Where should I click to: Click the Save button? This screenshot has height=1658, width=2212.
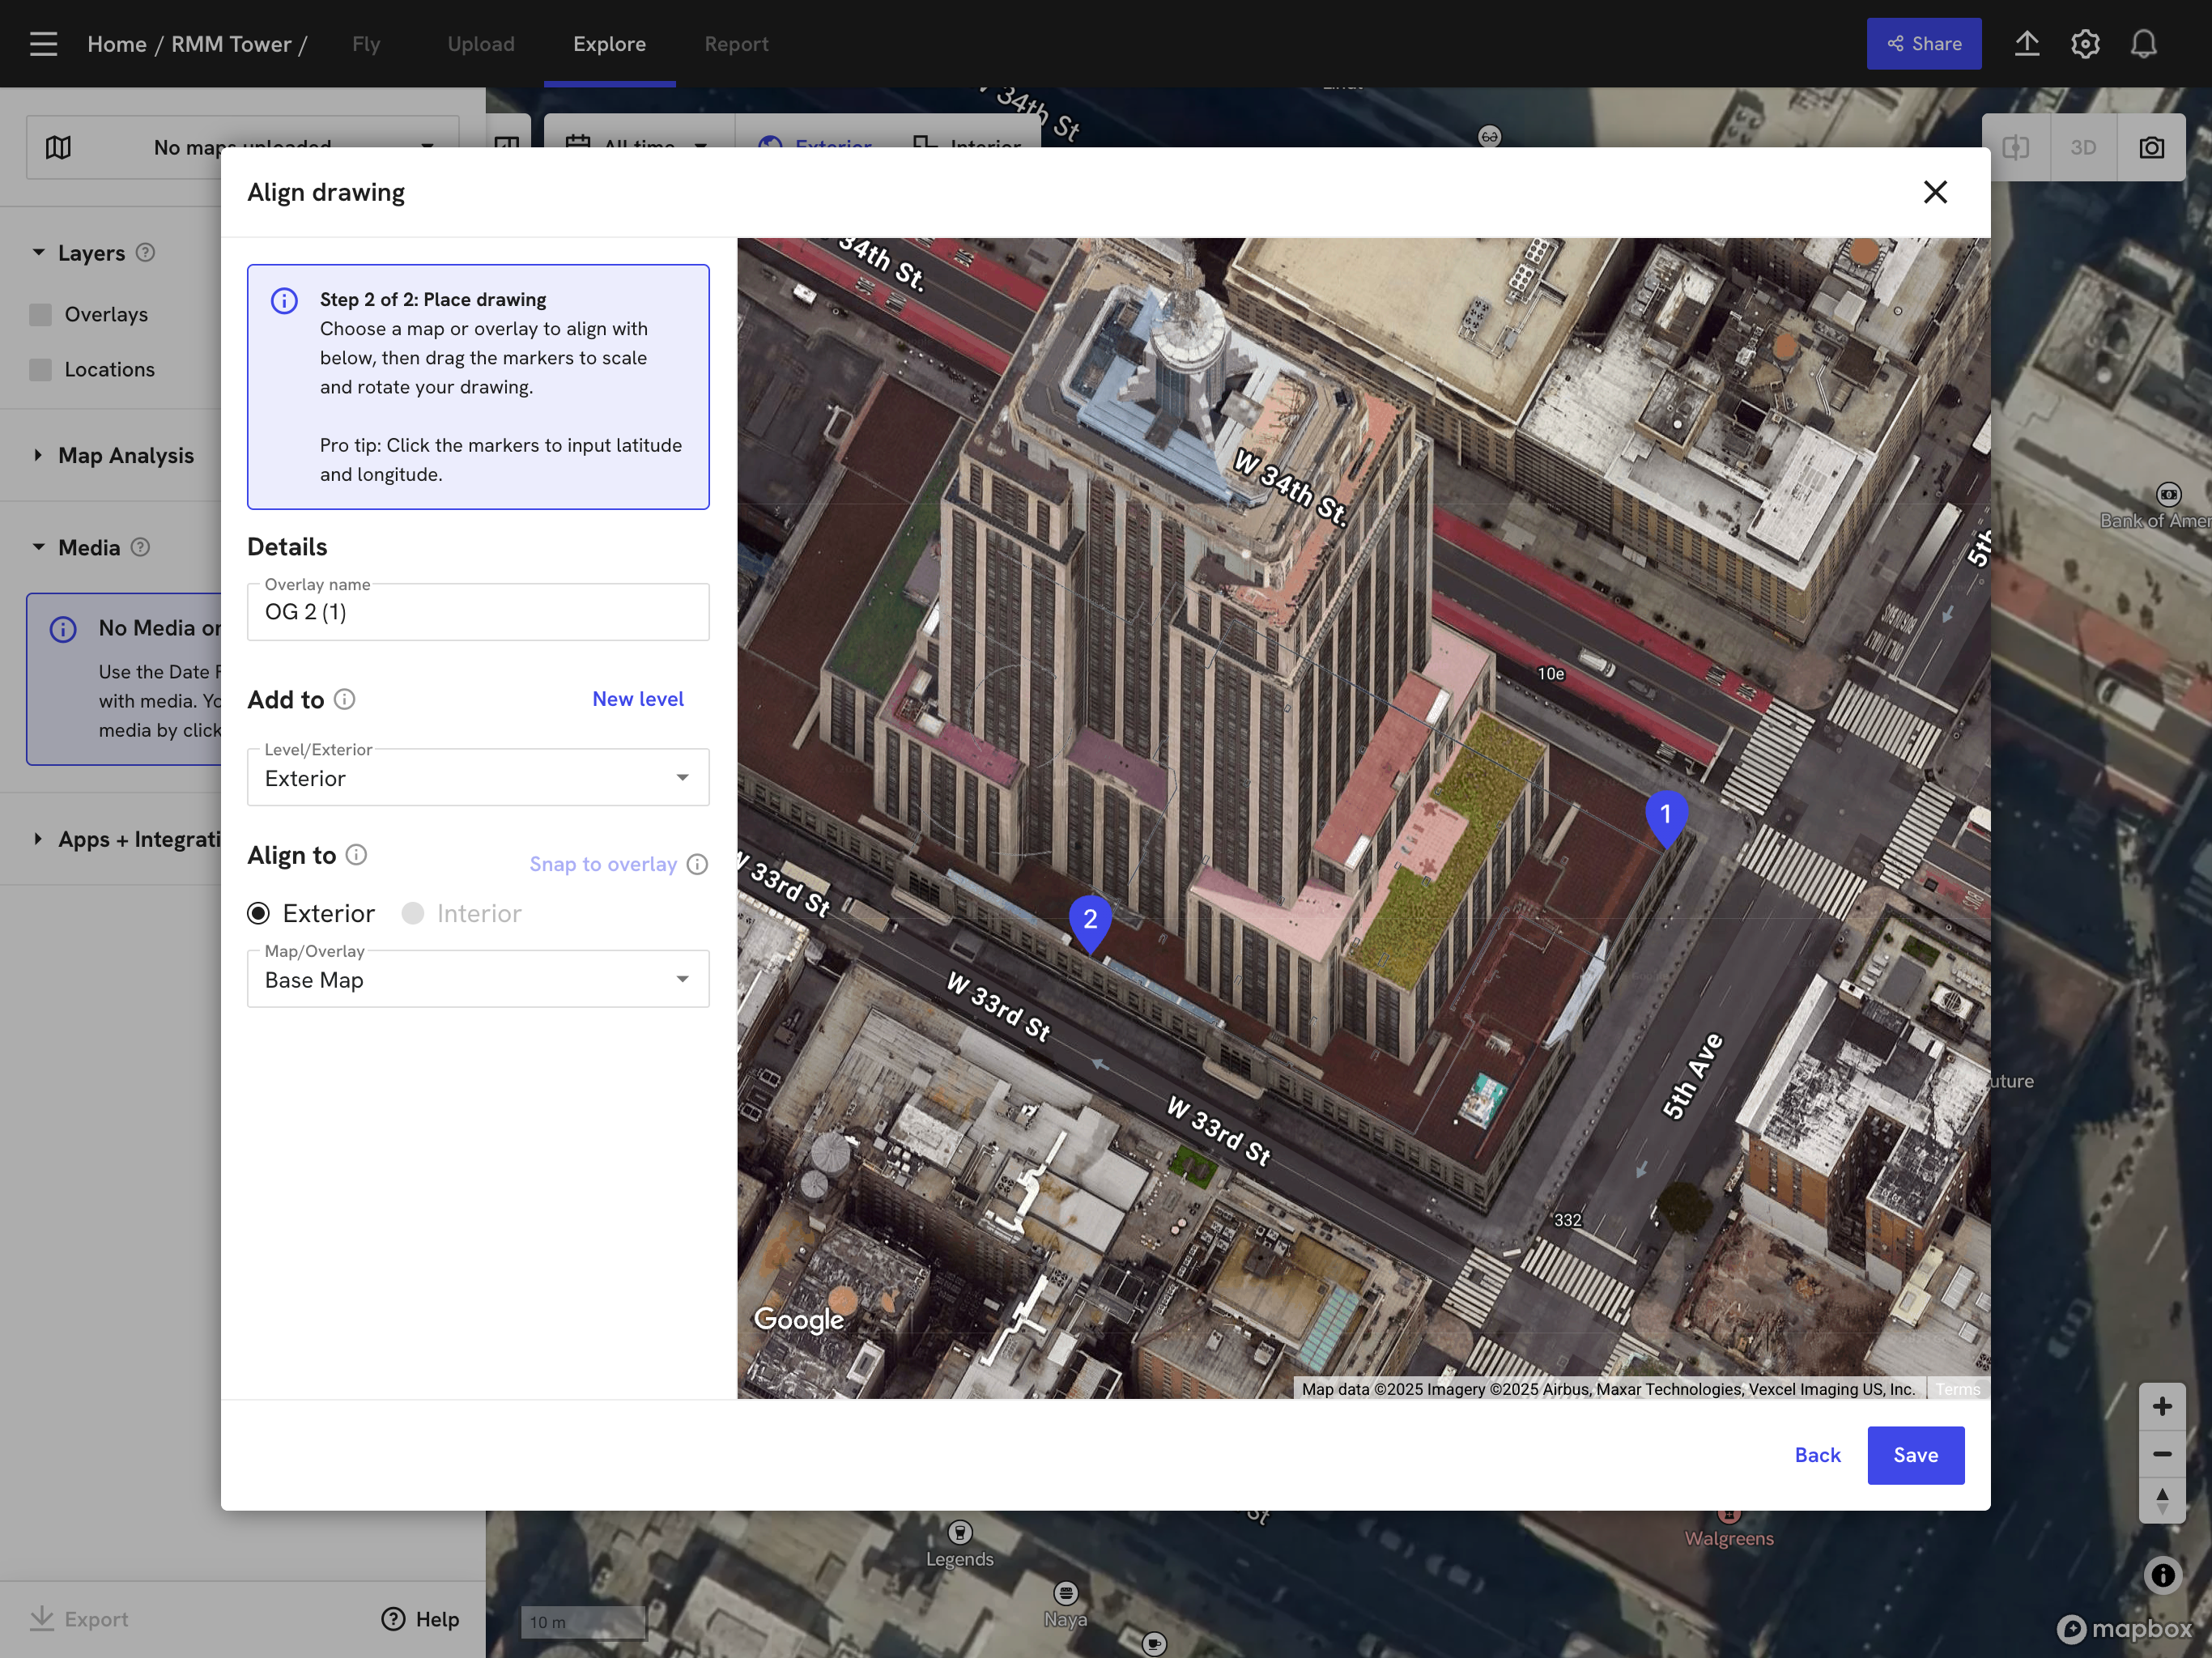(x=1915, y=1455)
